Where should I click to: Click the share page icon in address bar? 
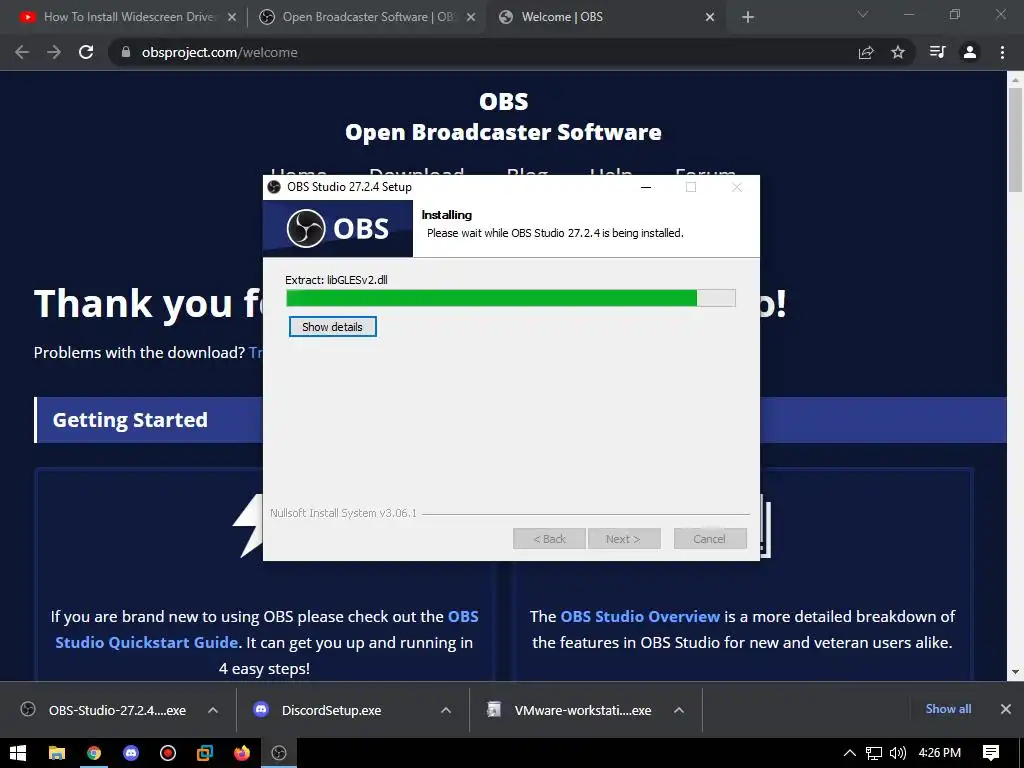click(x=866, y=52)
